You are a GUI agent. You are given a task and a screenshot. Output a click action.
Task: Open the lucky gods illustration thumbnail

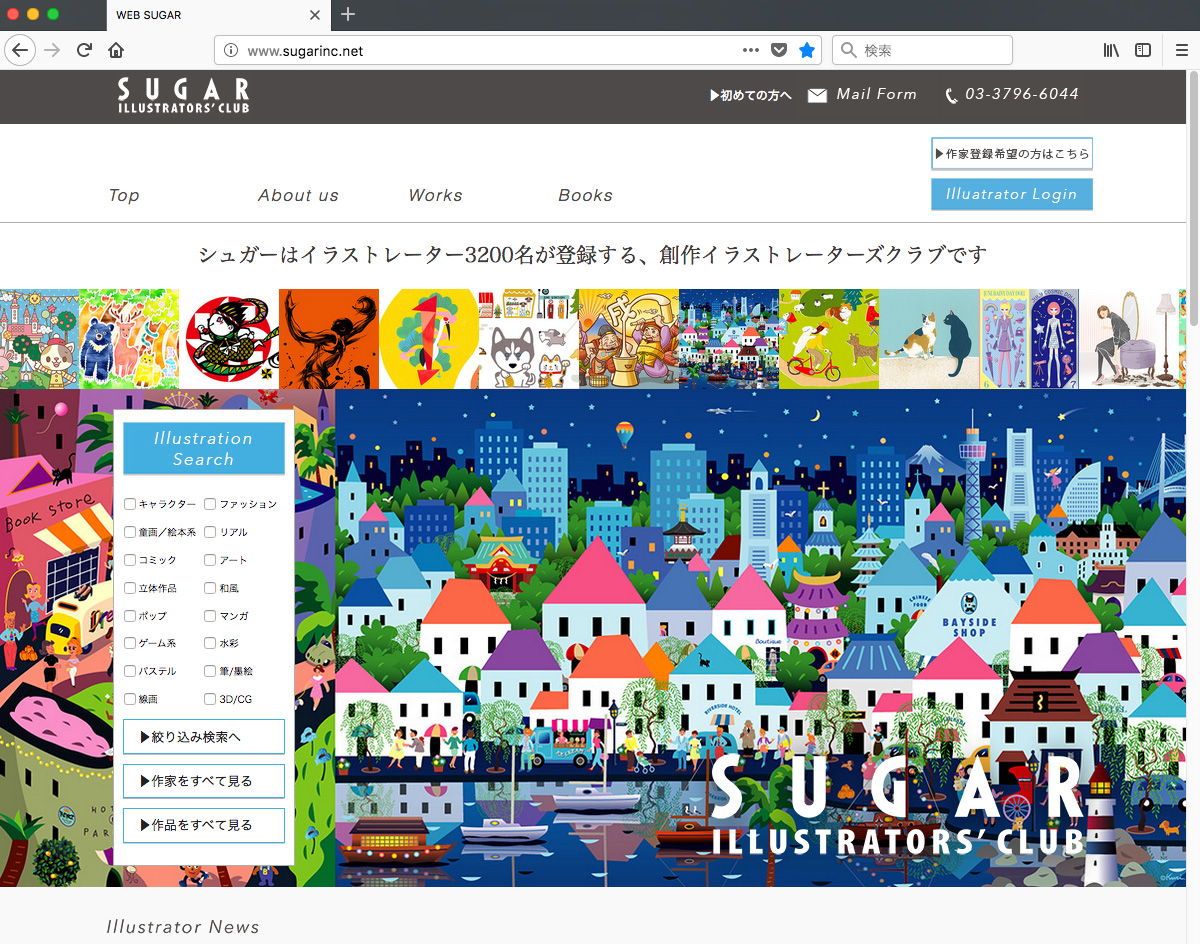click(629, 339)
